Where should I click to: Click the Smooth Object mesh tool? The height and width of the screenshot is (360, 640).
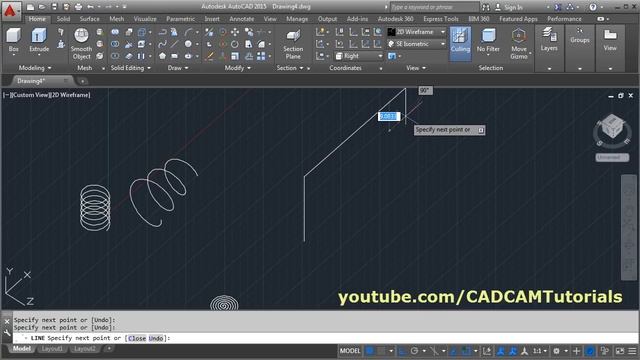[x=81, y=44]
